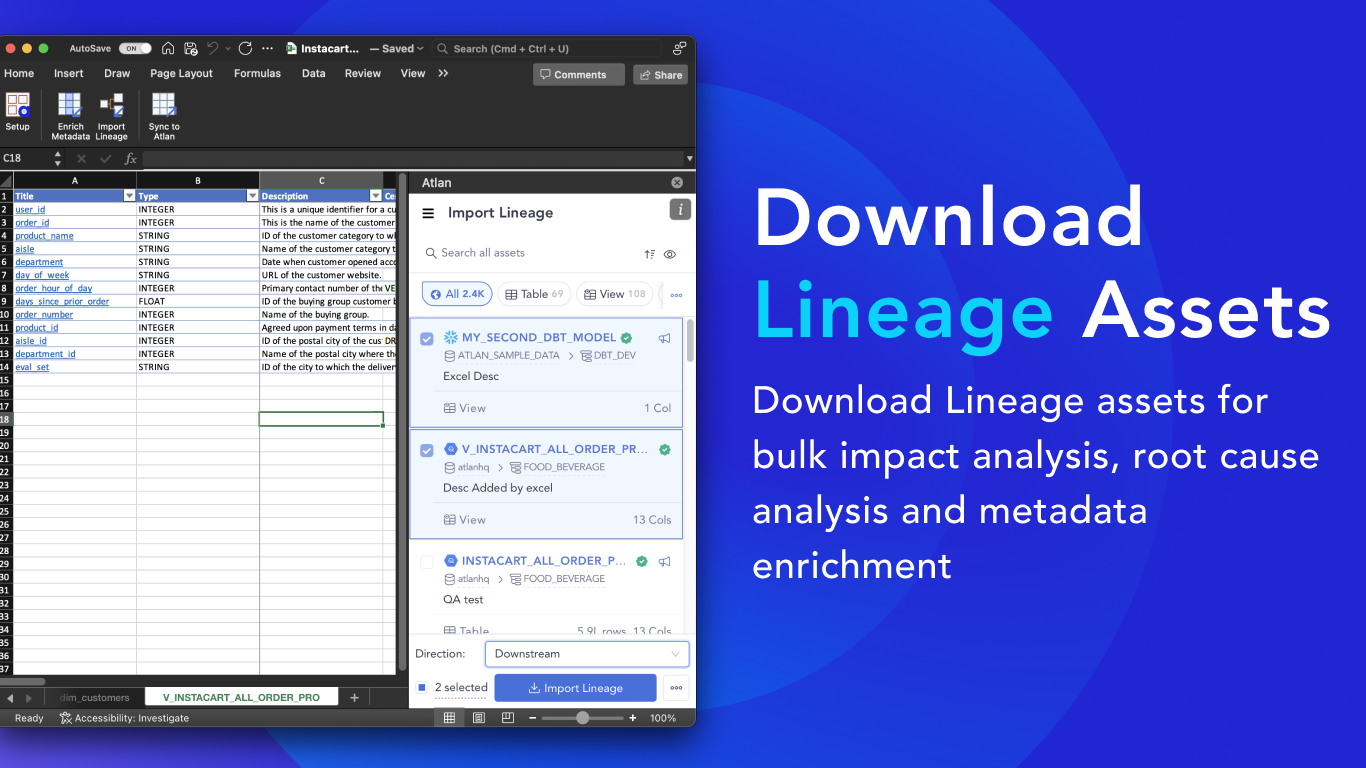This screenshot has width=1366, height=768.
Task: Click the C18 Name Box
Action: (x=25, y=159)
